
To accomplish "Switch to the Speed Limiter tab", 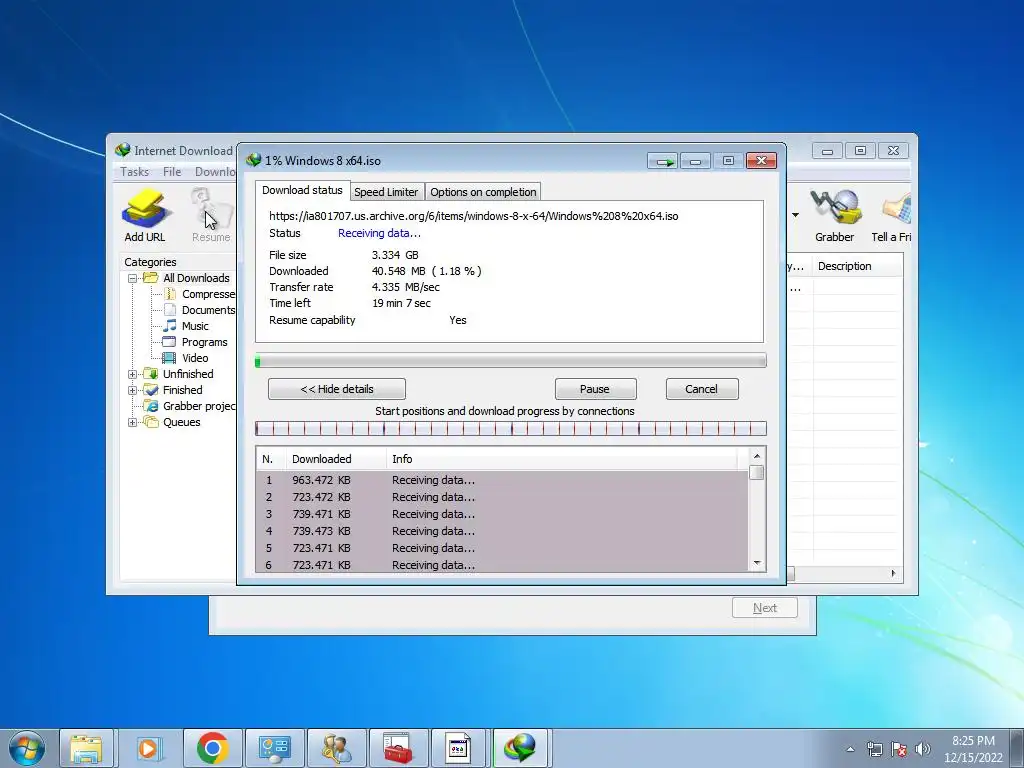I will click(387, 192).
